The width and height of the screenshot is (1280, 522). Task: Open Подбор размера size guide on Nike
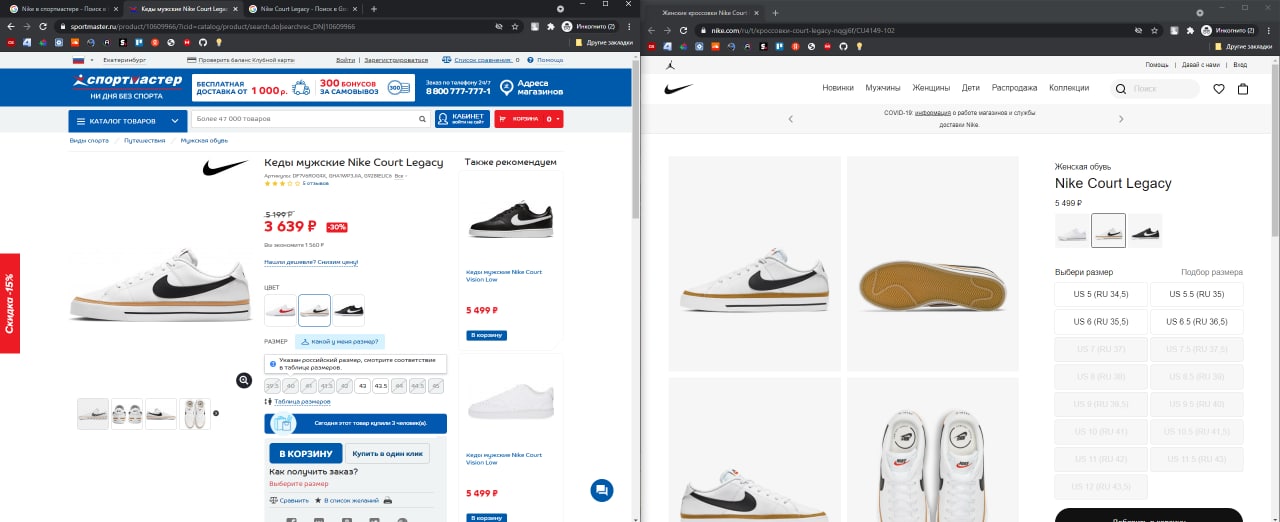coord(1212,272)
